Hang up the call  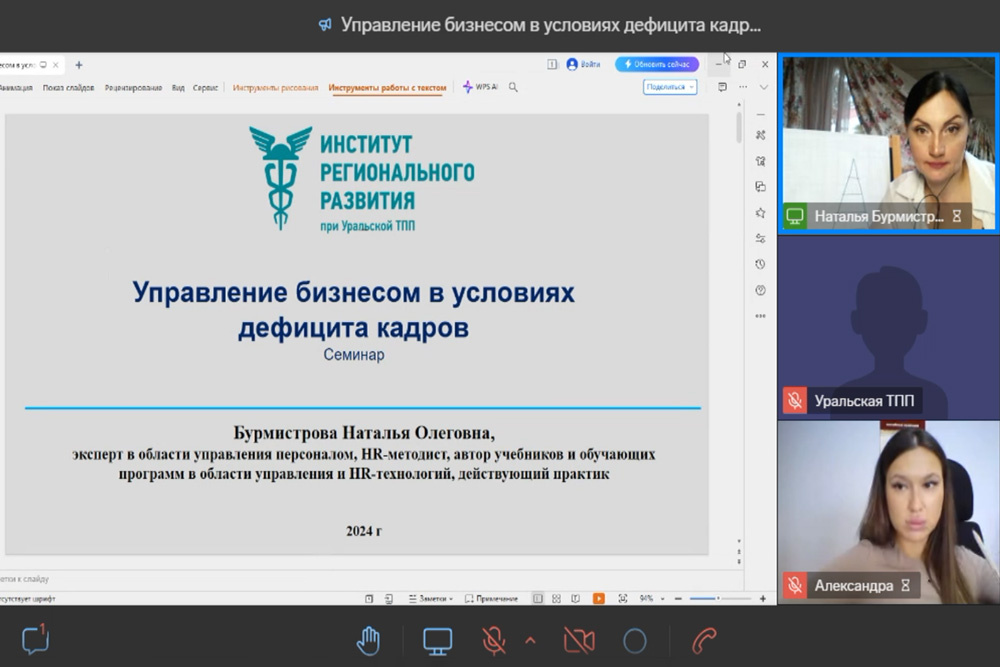704,641
